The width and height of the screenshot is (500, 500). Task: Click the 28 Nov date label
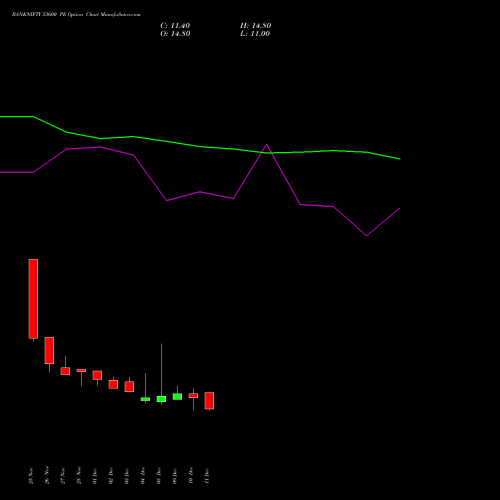[x=79, y=476]
